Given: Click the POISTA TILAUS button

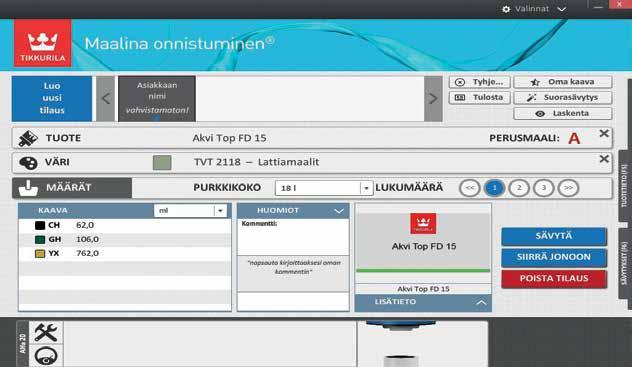Looking at the screenshot, I should pyautogui.click(x=554, y=279).
